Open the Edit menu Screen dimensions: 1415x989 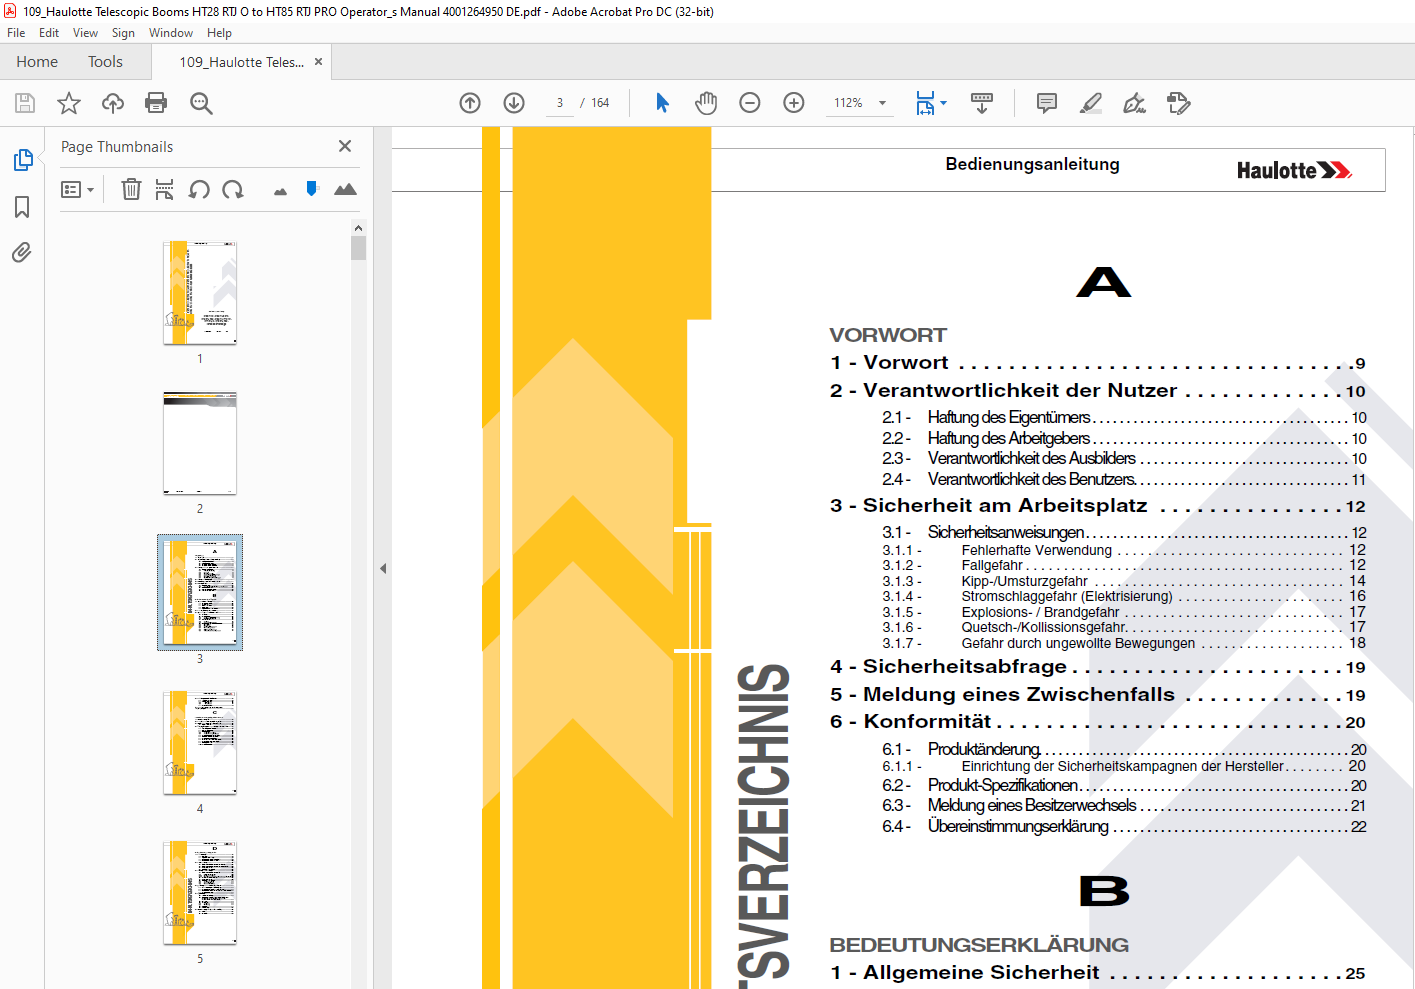coord(49,33)
